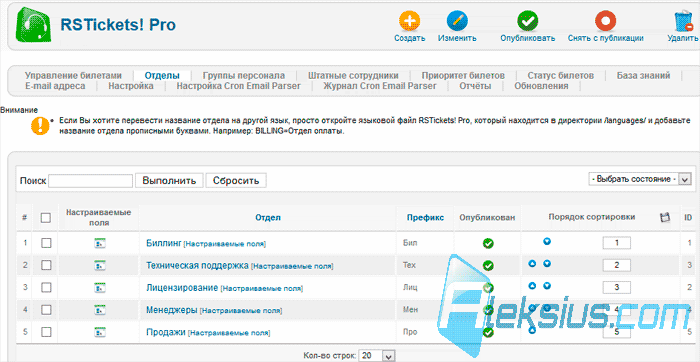The width and height of the screenshot is (700, 362).
Task: Click the Создать (Create) toolbar icon
Action: [x=409, y=21]
